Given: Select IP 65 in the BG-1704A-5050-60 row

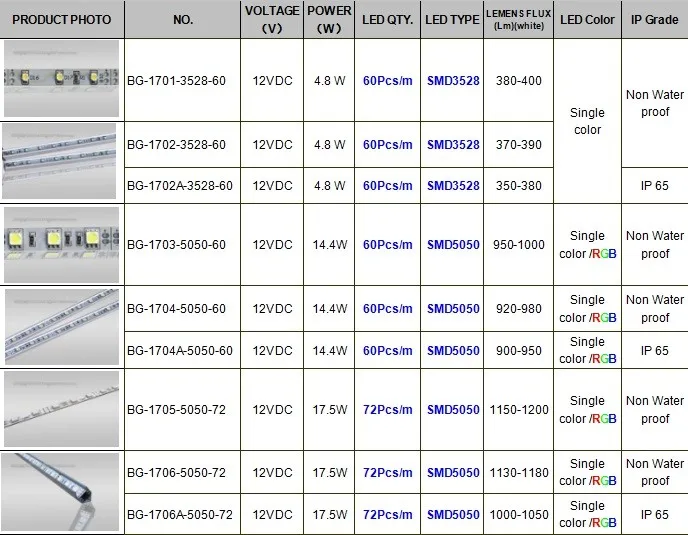Looking at the screenshot, I should 655,351.
